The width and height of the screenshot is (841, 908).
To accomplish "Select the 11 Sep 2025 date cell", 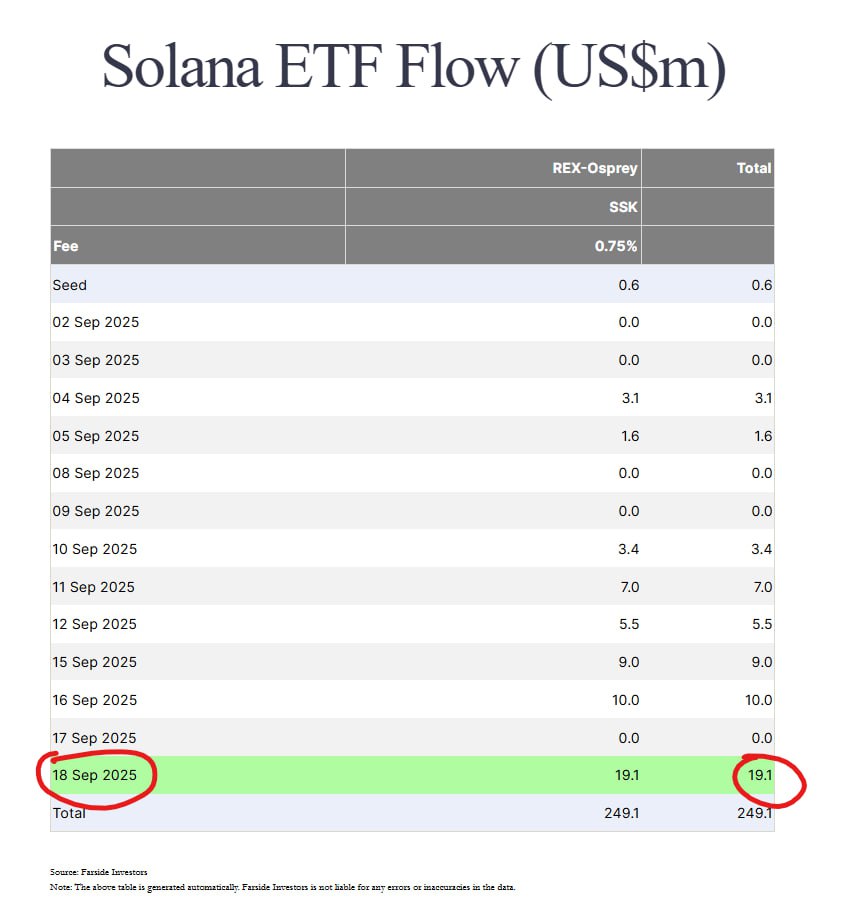I will tap(94, 587).
